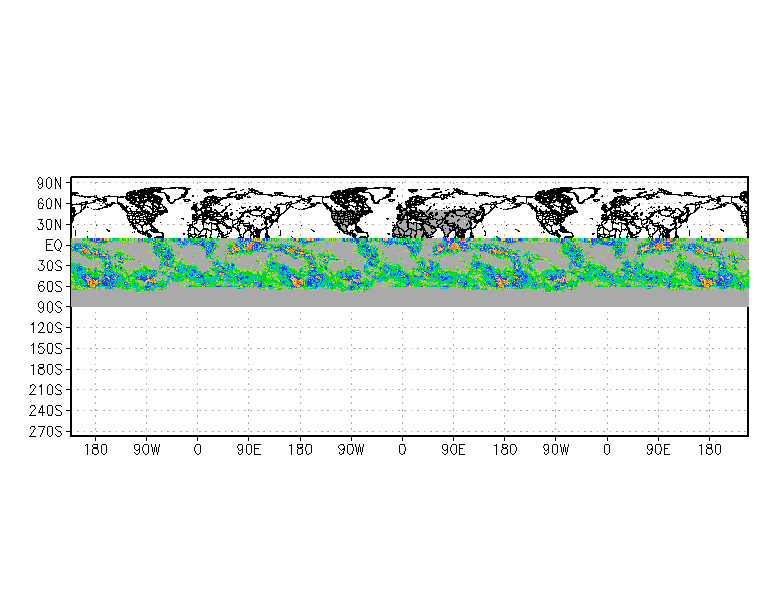
Task: Select the leftmost 90W longitude label
Action: tap(146, 450)
